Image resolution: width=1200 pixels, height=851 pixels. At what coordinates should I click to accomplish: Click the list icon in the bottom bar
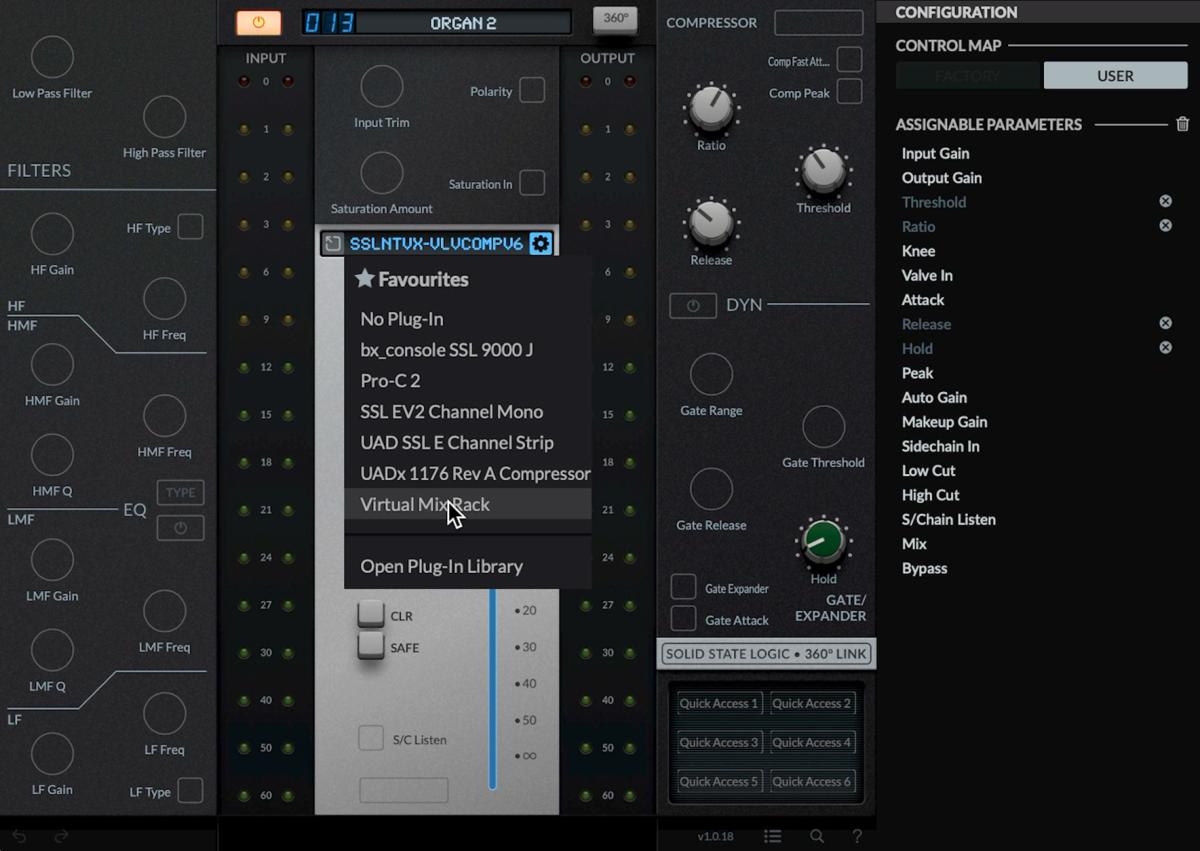pos(771,836)
